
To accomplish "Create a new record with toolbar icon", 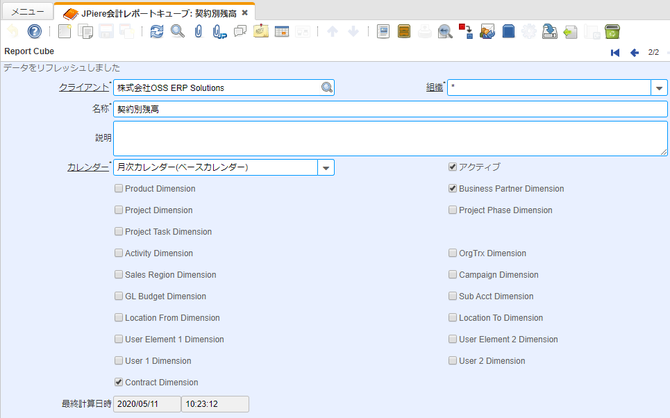I will click(x=65, y=31).
